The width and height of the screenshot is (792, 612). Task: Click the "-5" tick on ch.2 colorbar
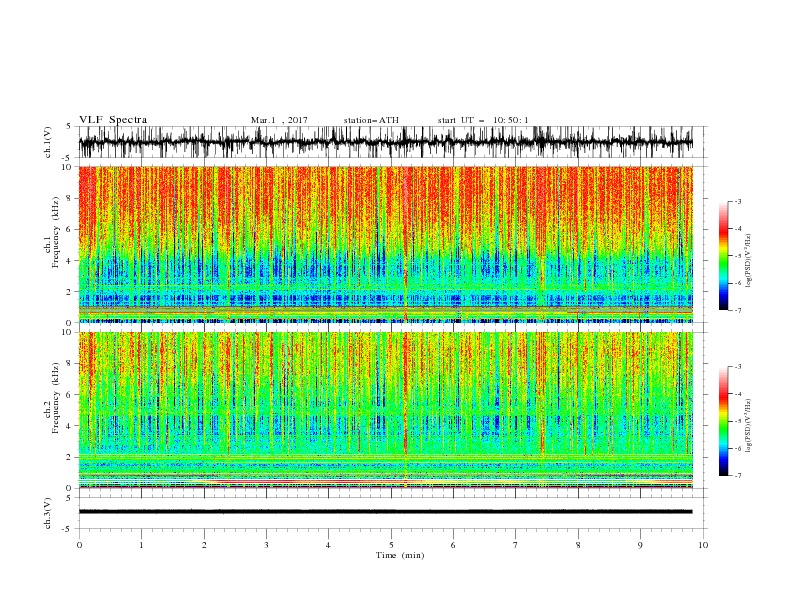tap(738, 421)
